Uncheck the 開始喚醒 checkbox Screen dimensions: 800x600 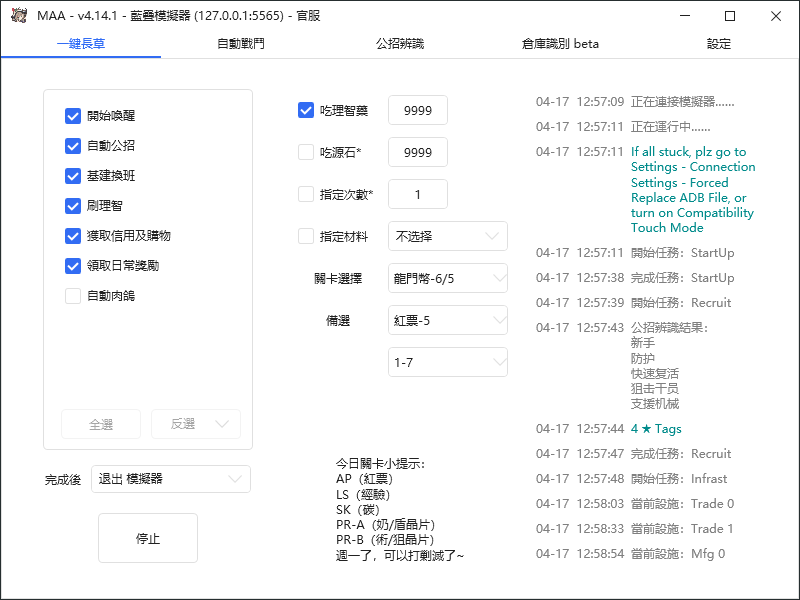(x=73, y=116)
